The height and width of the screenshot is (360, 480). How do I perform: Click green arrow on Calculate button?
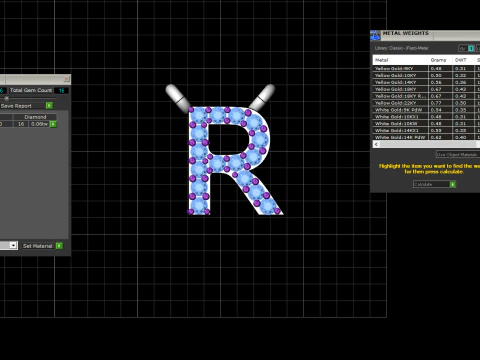coord(453,184)
